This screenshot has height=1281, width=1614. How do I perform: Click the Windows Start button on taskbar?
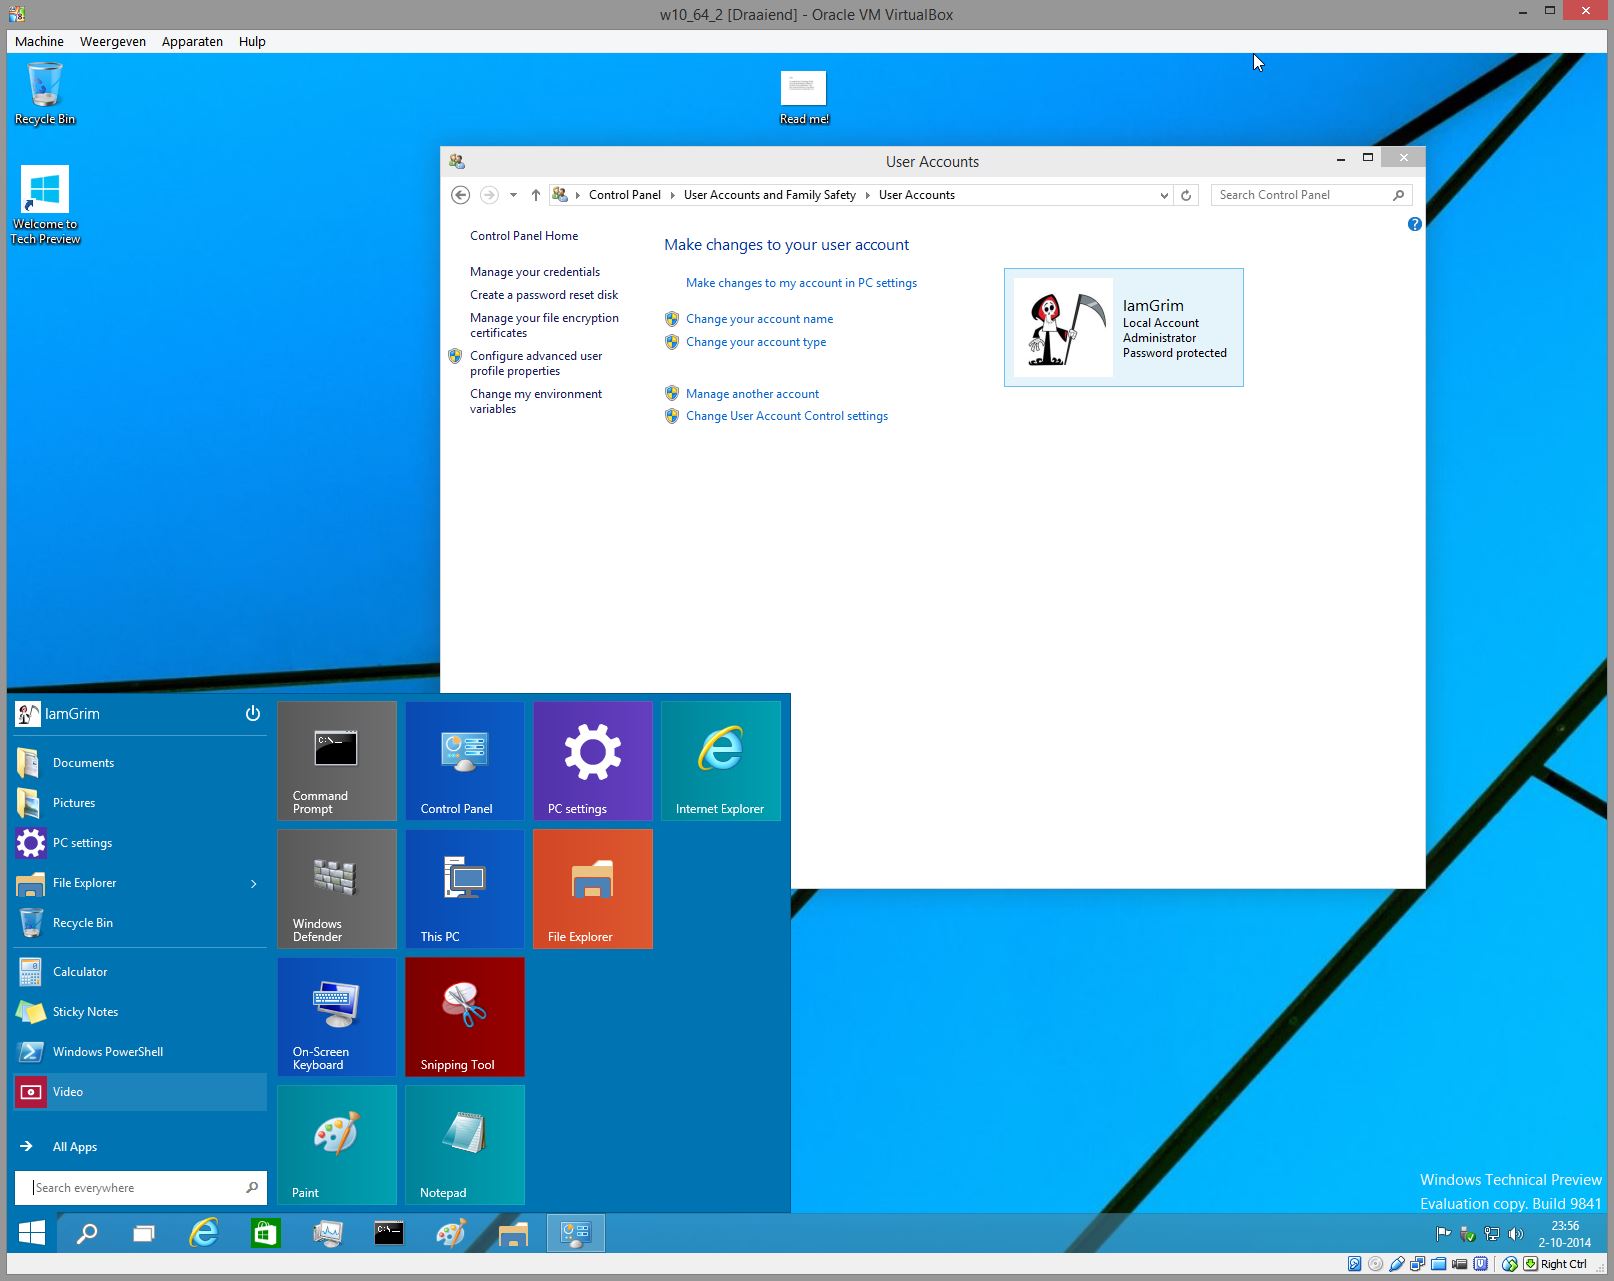click(x=32, y=1233)
